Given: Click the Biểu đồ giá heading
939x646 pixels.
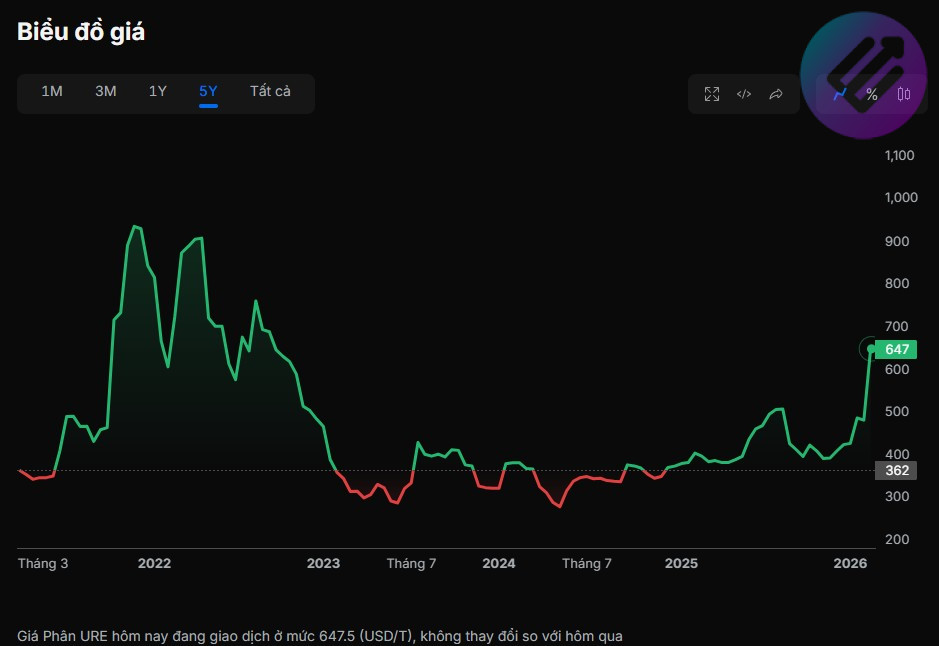Looking at the screenshot, I should tap(81, 32).
